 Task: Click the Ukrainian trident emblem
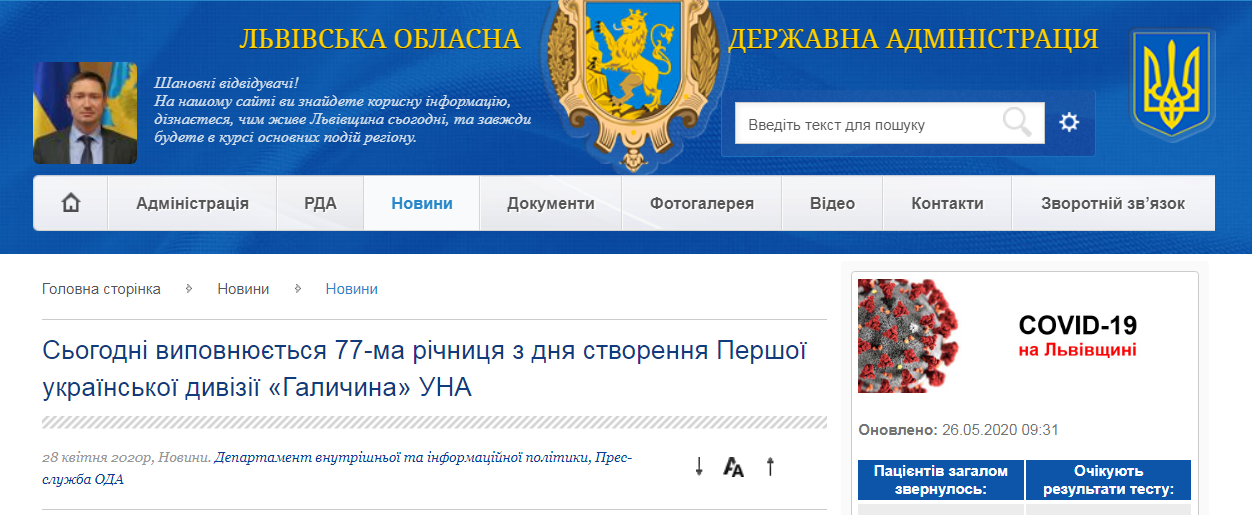click(1172, 84)
